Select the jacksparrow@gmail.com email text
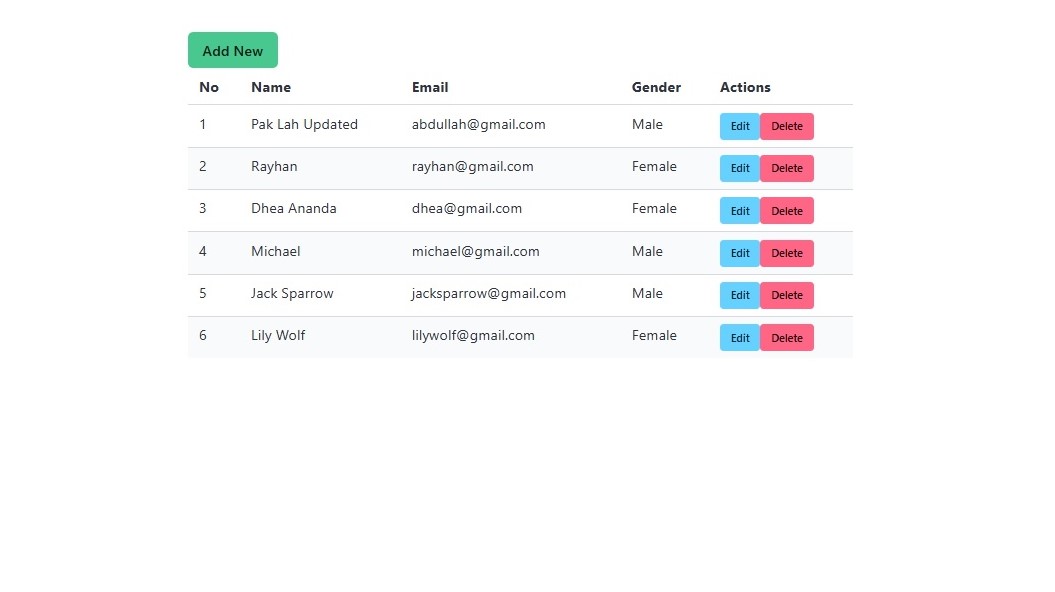Viewport: 1055px width, 592px height. coord(489,294)
